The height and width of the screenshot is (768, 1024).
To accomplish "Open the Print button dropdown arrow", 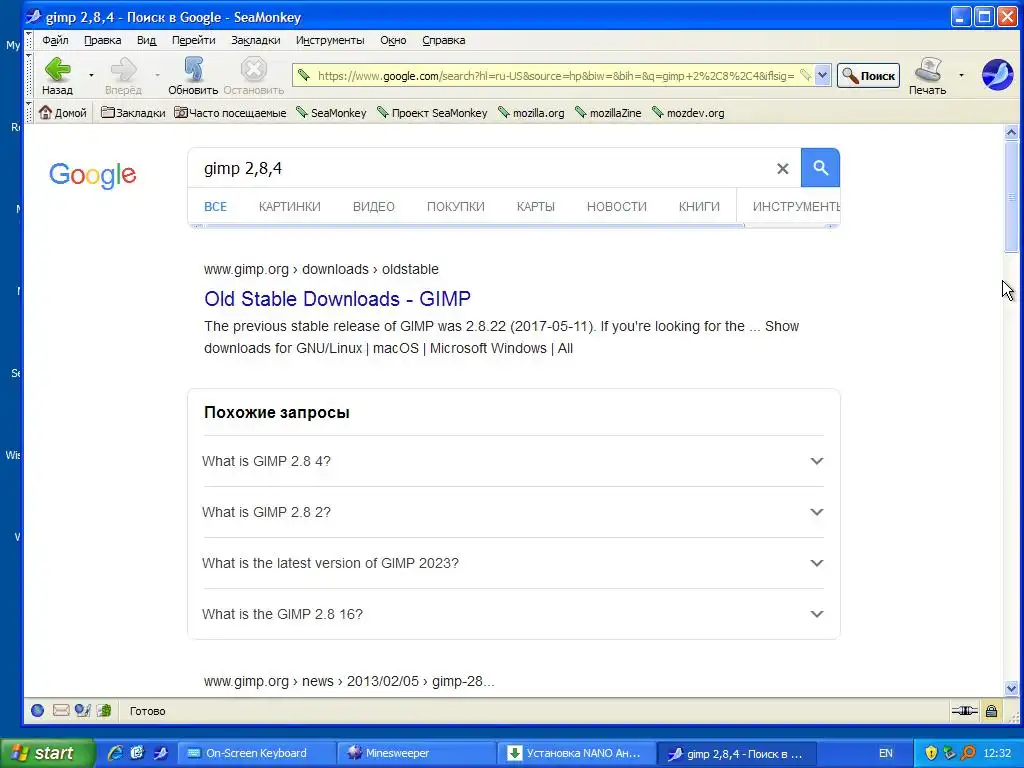I will pyautogui.click(x=961, y=75).
